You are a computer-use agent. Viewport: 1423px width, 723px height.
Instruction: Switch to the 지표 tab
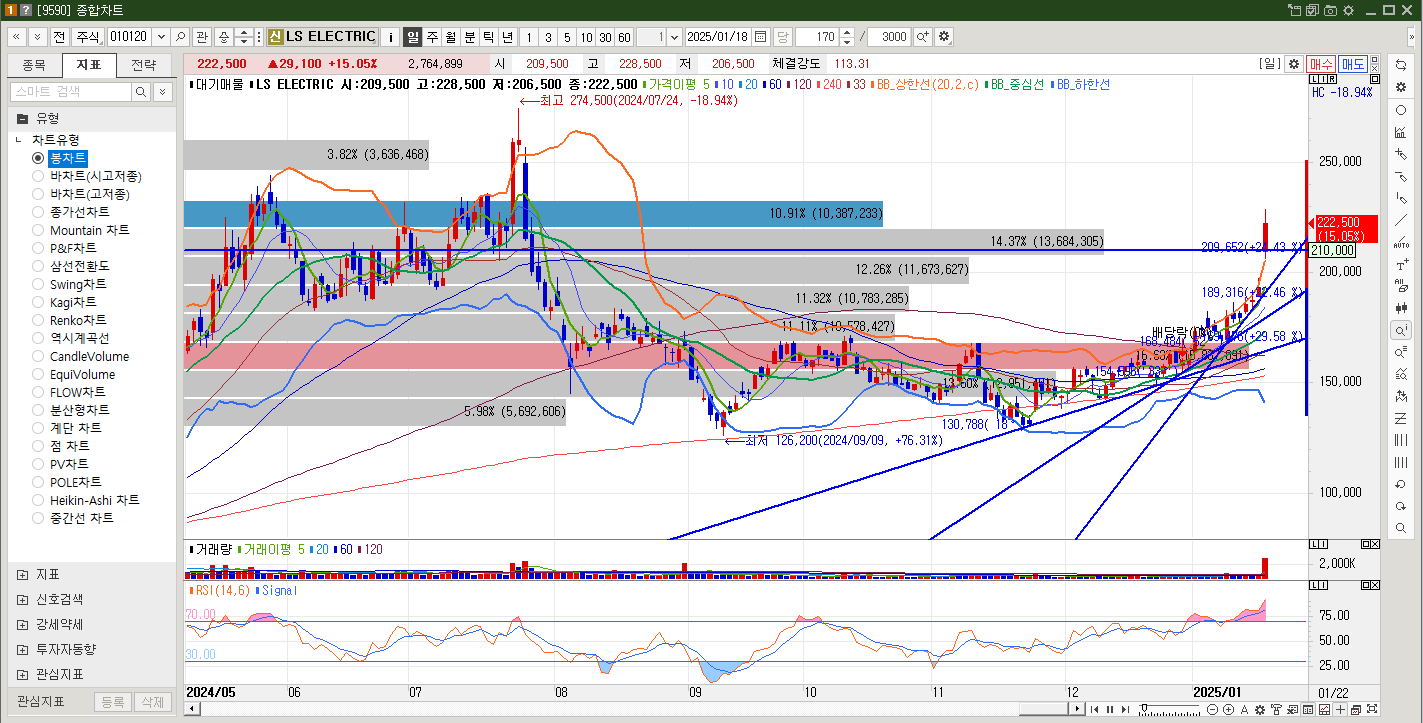click(x=88, y=66)
